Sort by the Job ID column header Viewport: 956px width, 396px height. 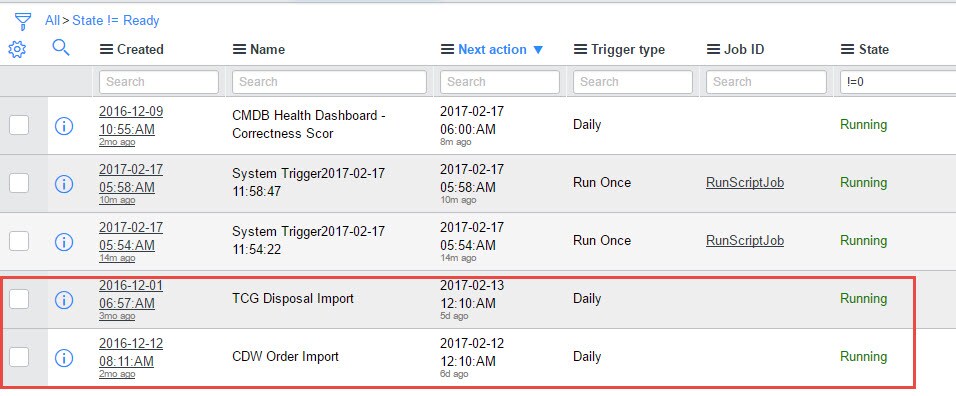click(743, 49)
